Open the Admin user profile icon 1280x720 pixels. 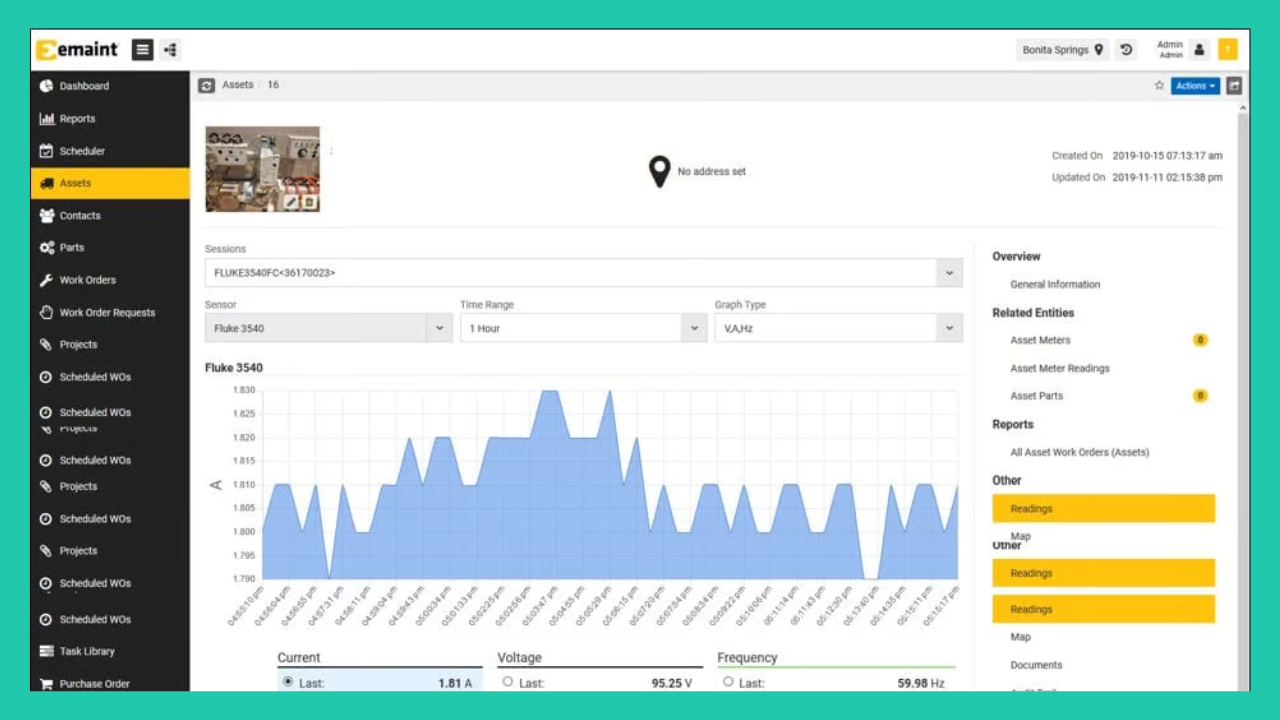coord(1199,50)
